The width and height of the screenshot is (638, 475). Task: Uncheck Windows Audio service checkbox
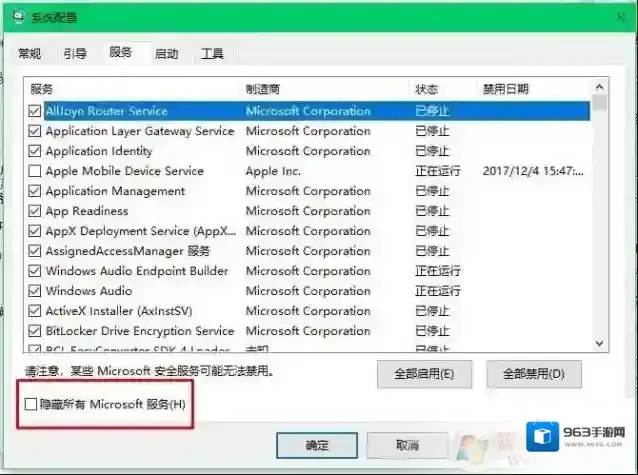point(35,291)
